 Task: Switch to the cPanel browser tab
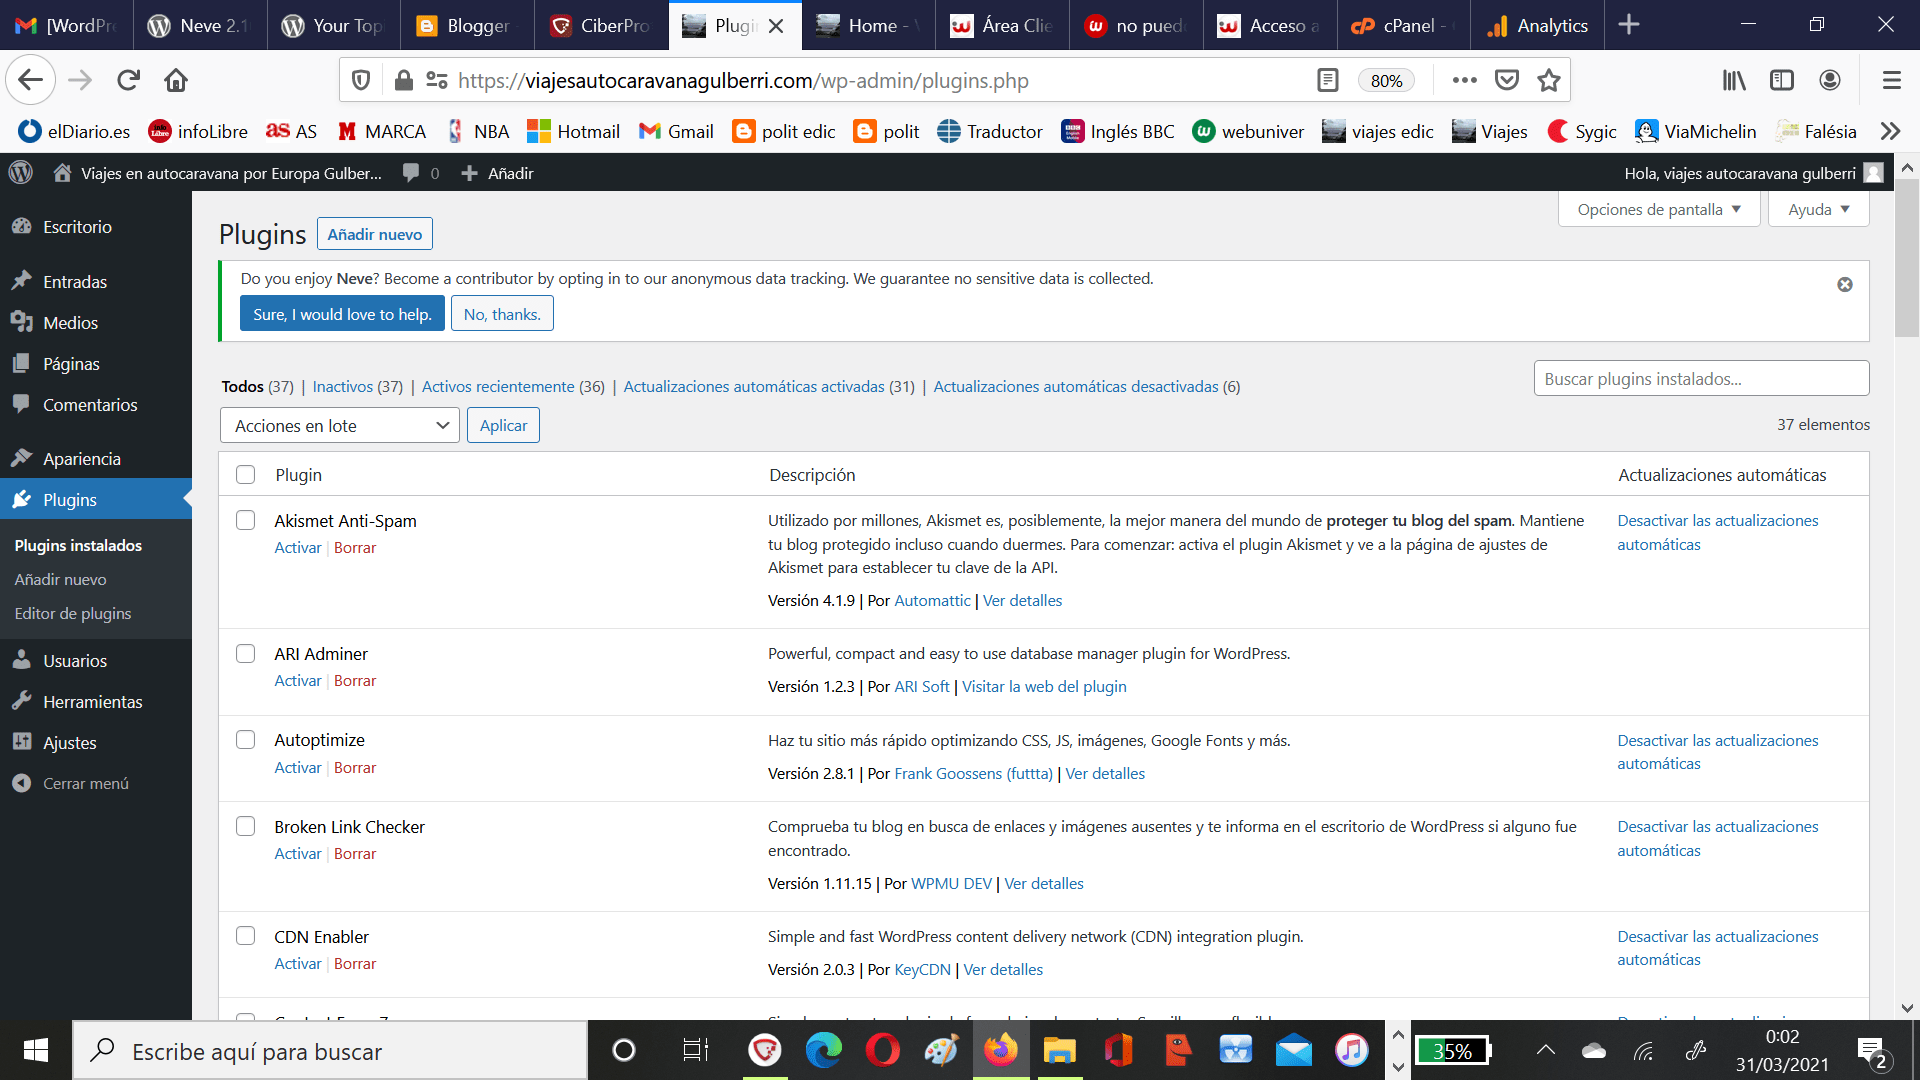click(1403, 25)
